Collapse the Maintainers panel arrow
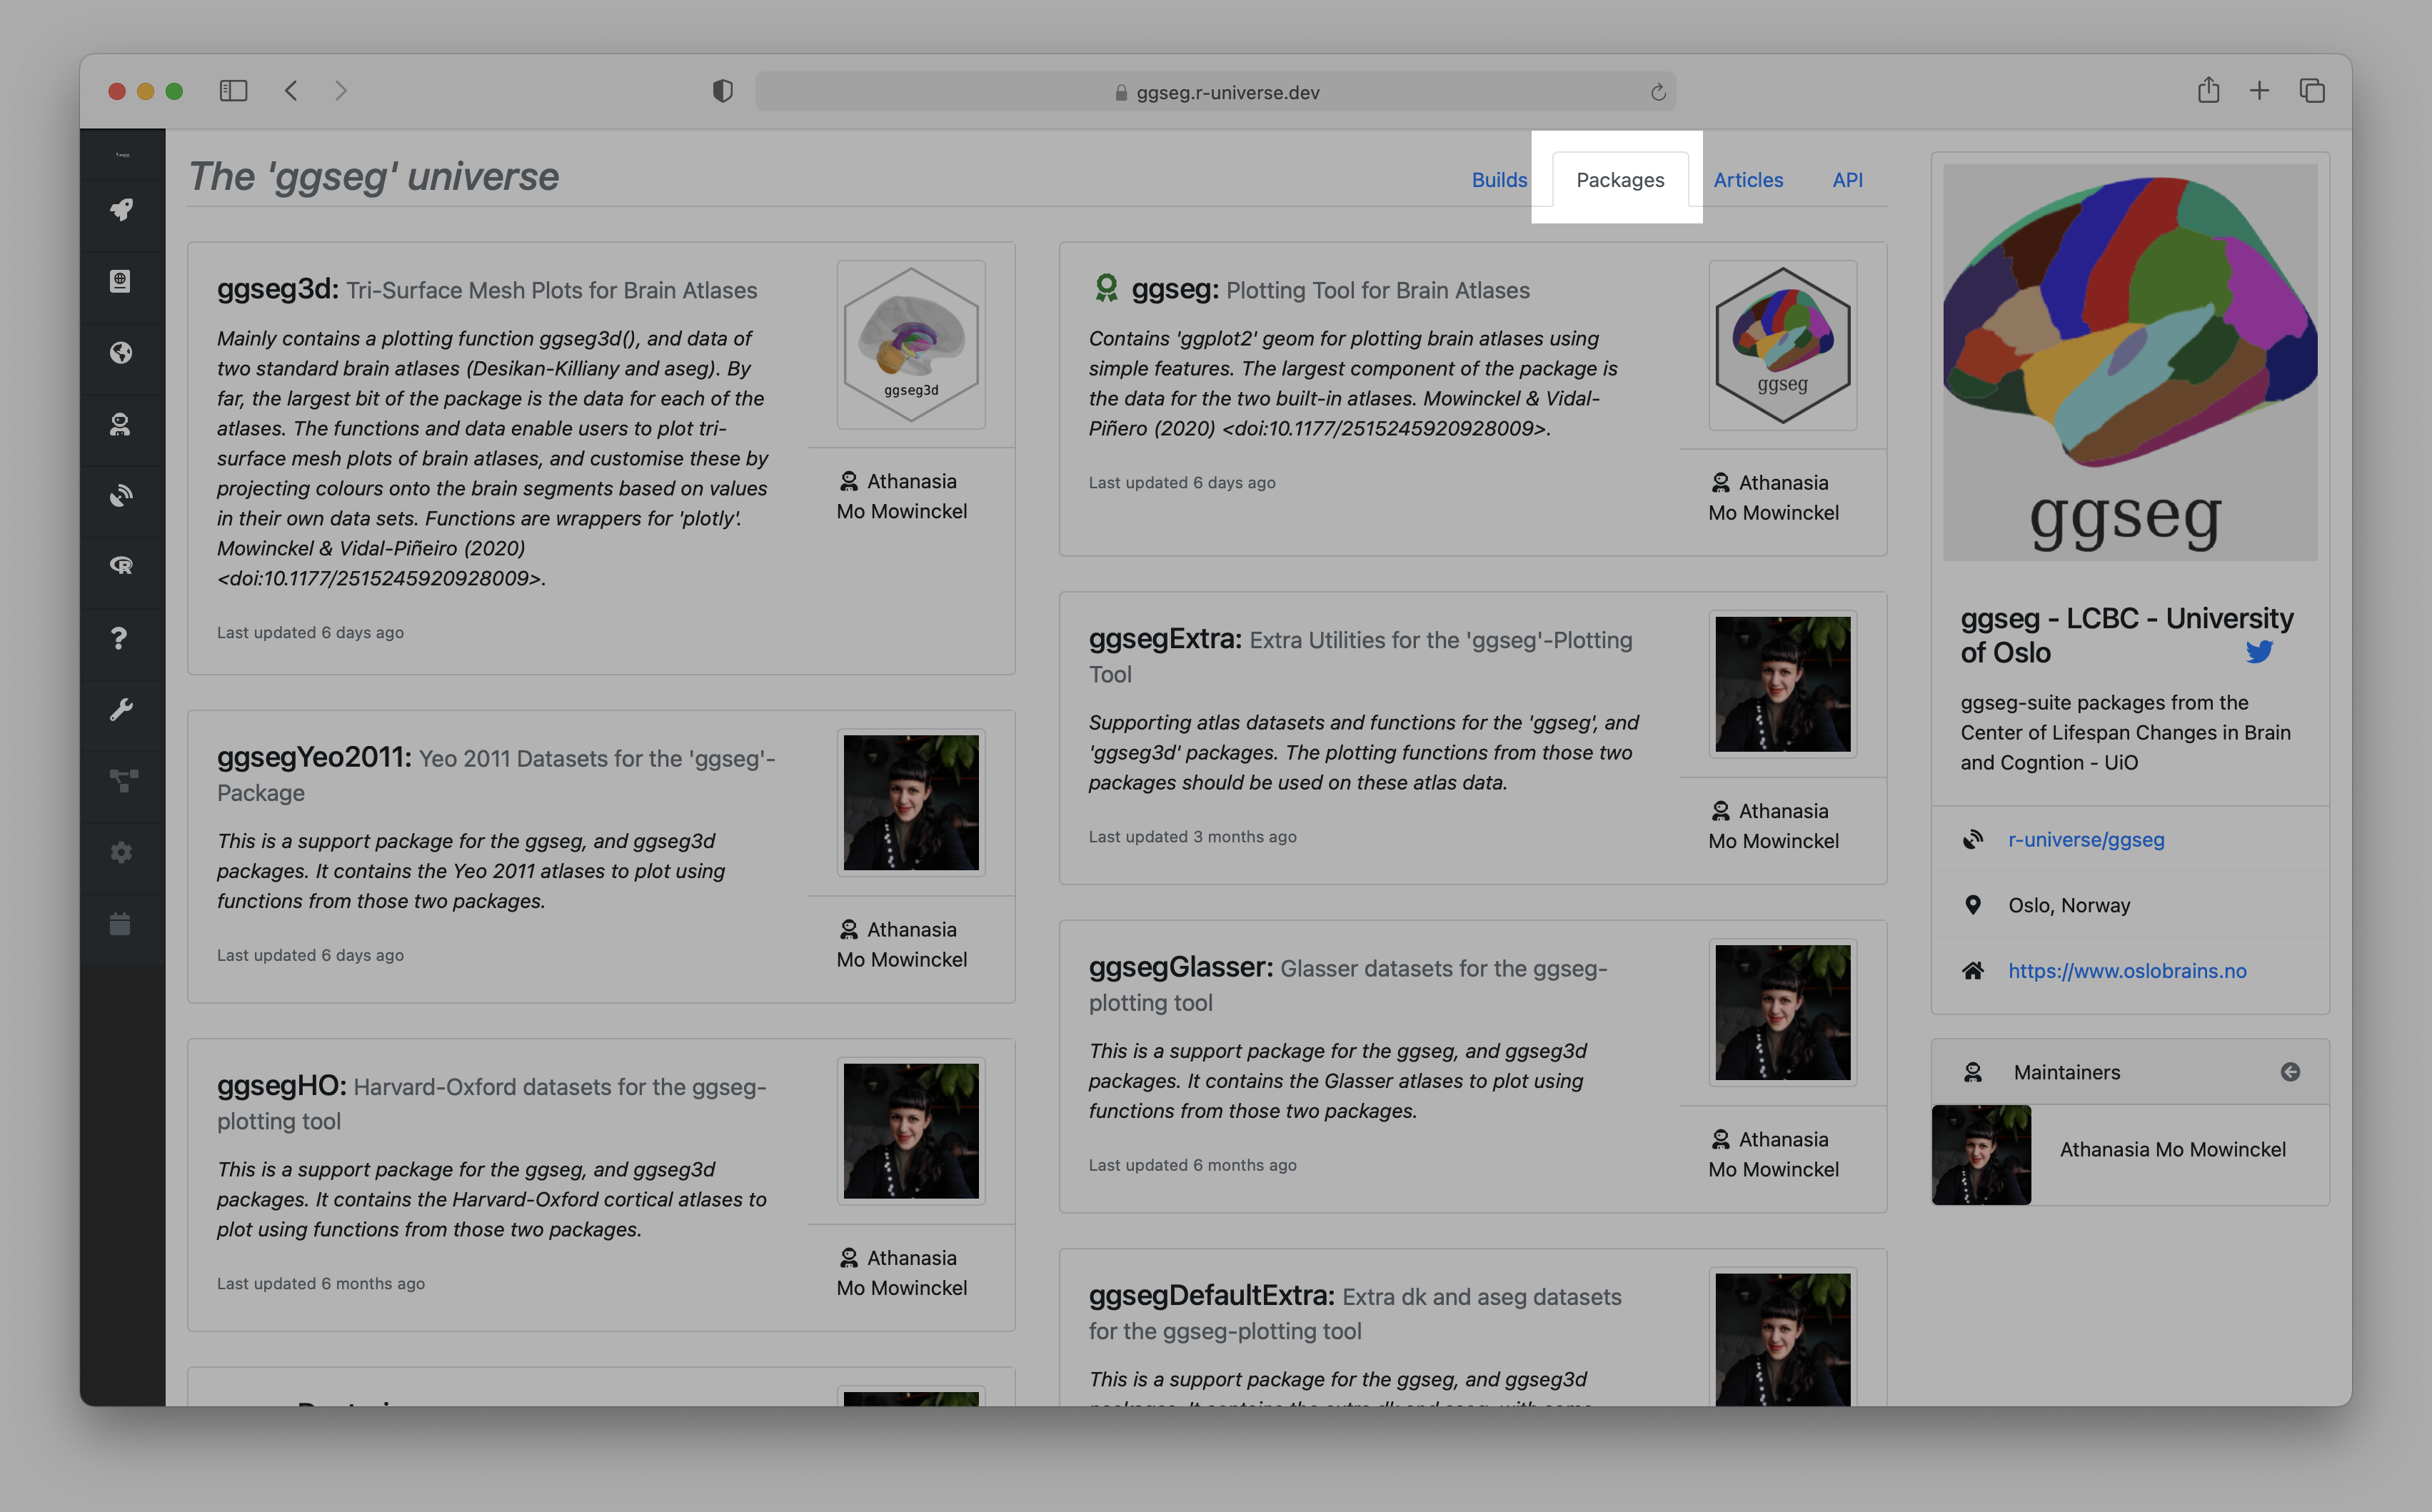This screenshot has height=1512, width=2432. pos(2290,1072)
